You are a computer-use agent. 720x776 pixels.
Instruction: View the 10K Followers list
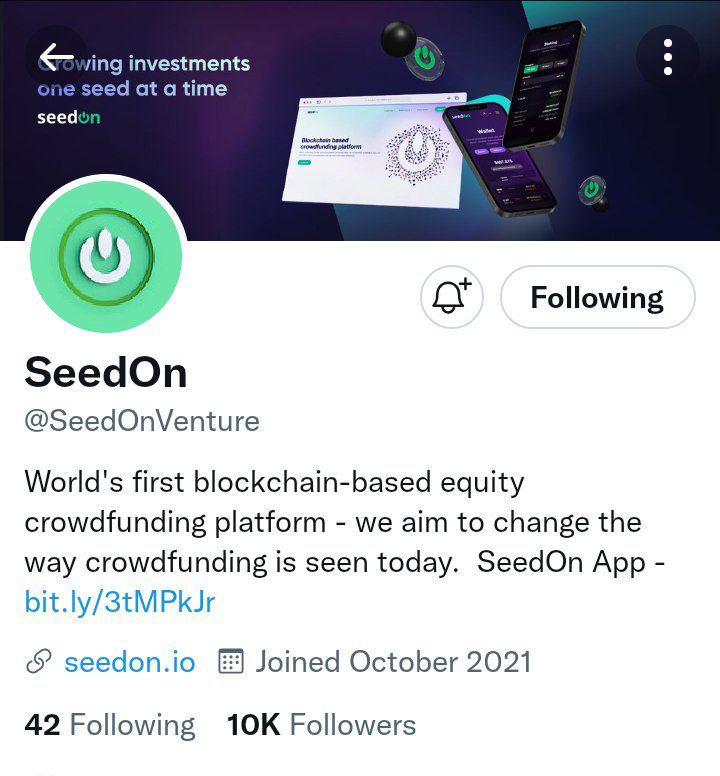click(x=321, y=725)
